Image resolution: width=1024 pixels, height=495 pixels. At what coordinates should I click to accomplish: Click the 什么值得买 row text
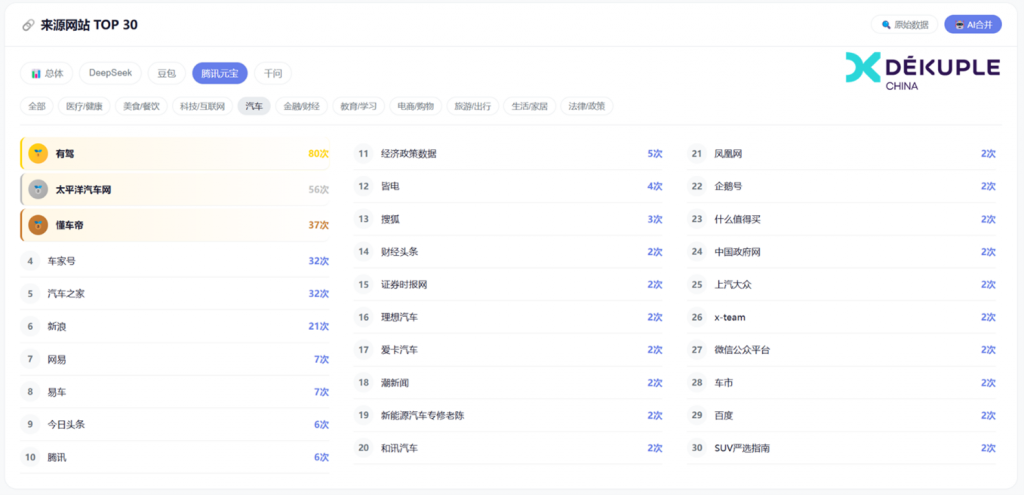pos(737,219)
